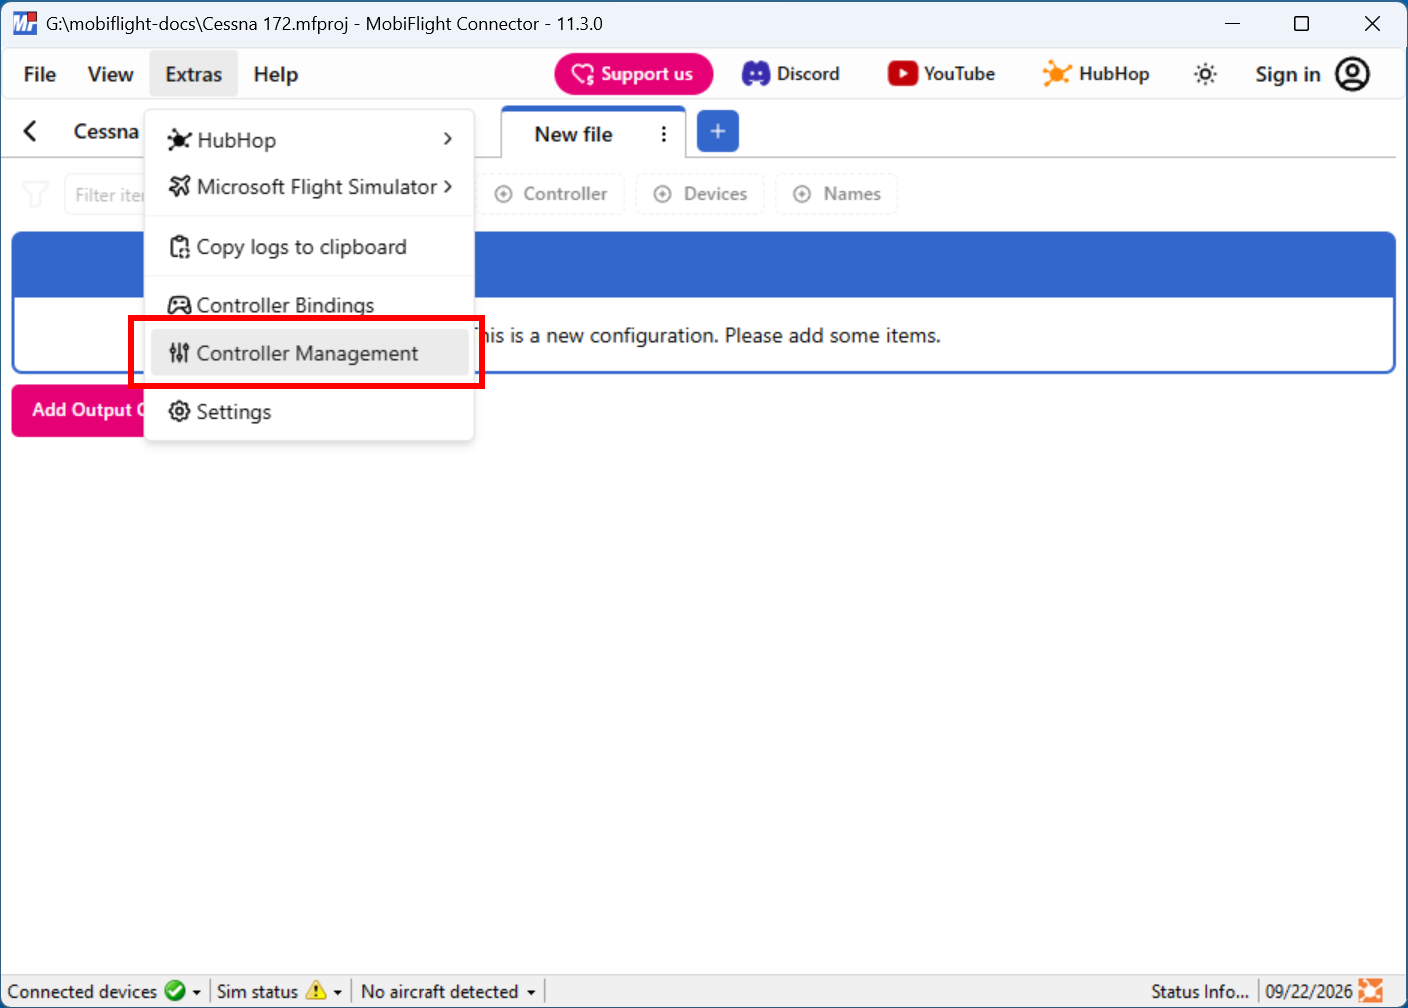Toggle the light/dark theme sun icon

pyautogui.click(x=1205, y=74)
